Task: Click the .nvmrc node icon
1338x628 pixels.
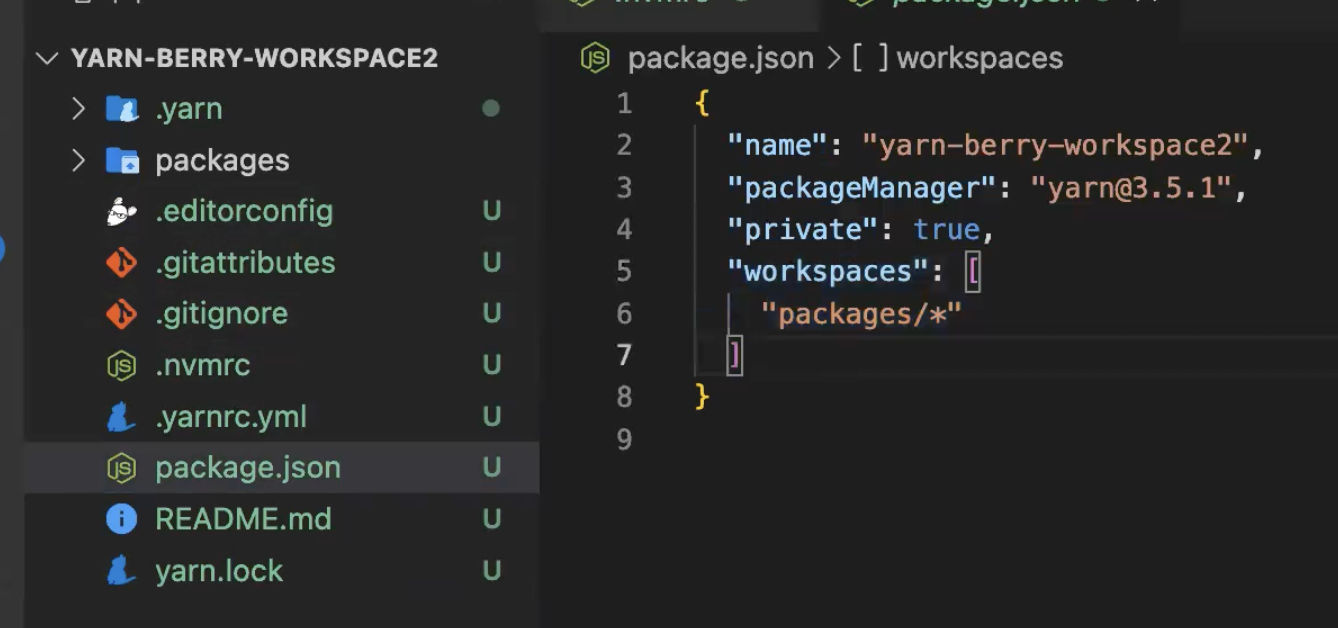Action: [x=122, y=366]
